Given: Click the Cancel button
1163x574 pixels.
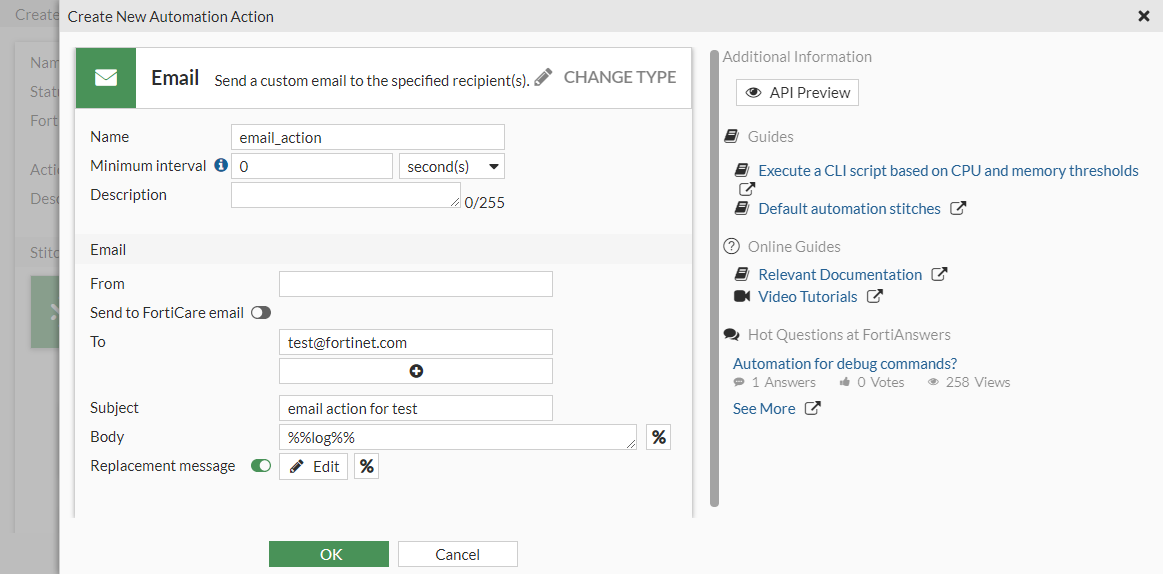Looking at the screenshot, I should tap(457, 554).
